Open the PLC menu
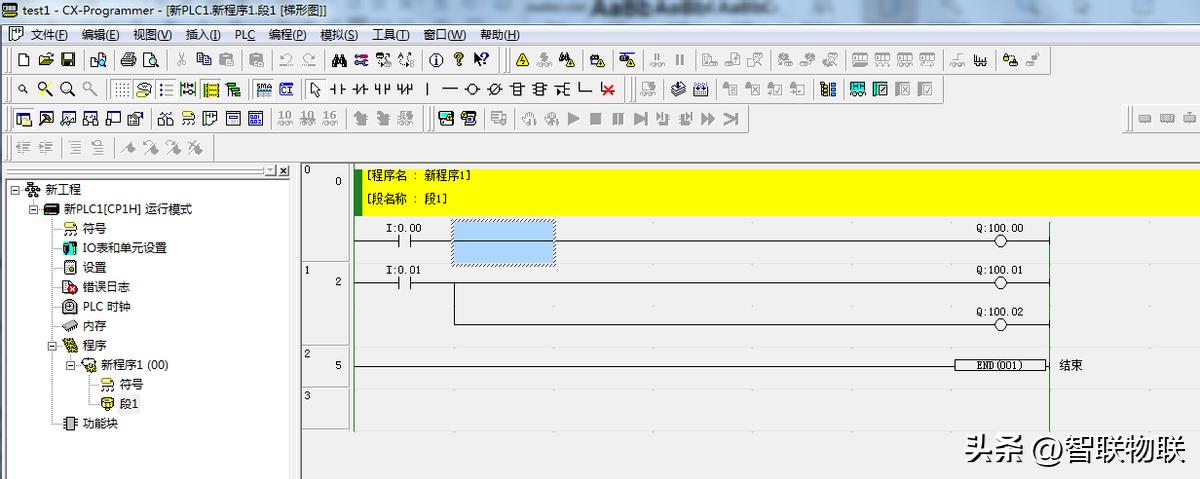 tap(245, 34)
